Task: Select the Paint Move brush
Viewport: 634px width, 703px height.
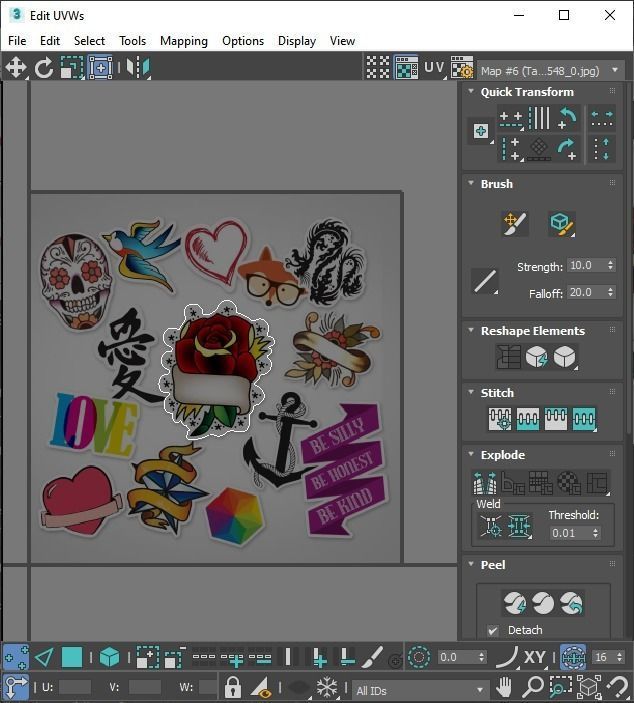Action: [515, 224]
